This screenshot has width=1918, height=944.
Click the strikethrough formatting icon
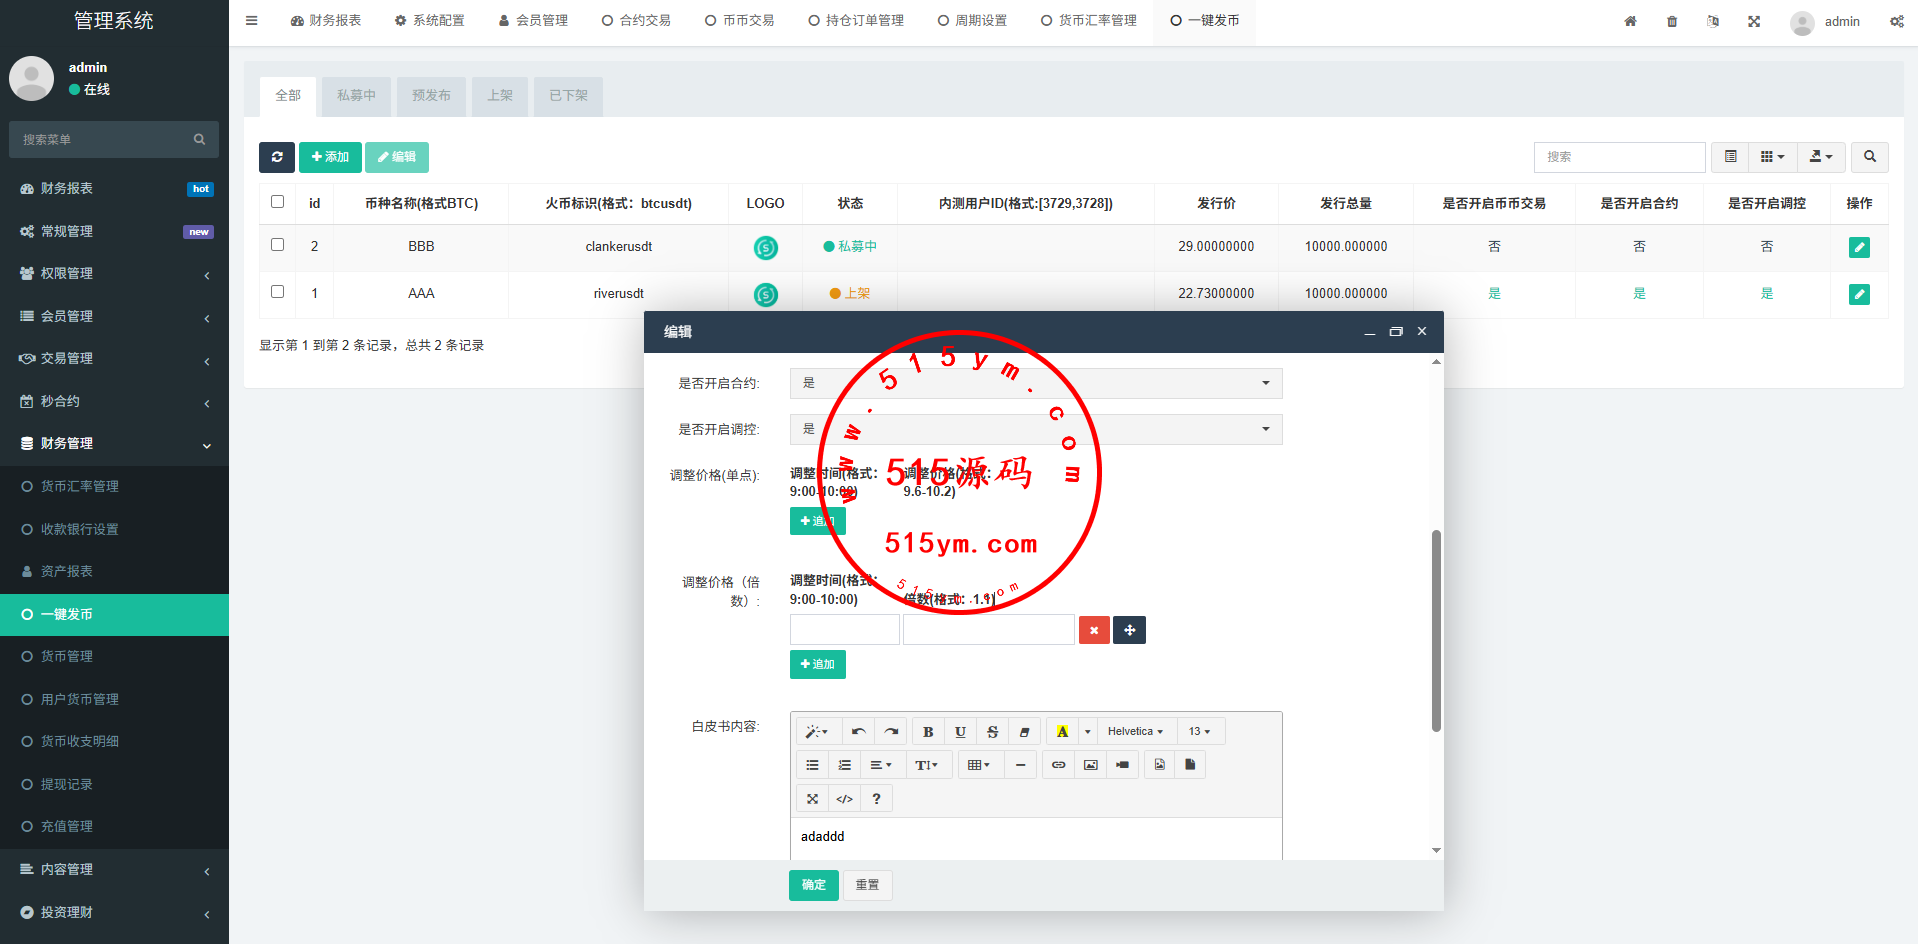click(992, 732)
